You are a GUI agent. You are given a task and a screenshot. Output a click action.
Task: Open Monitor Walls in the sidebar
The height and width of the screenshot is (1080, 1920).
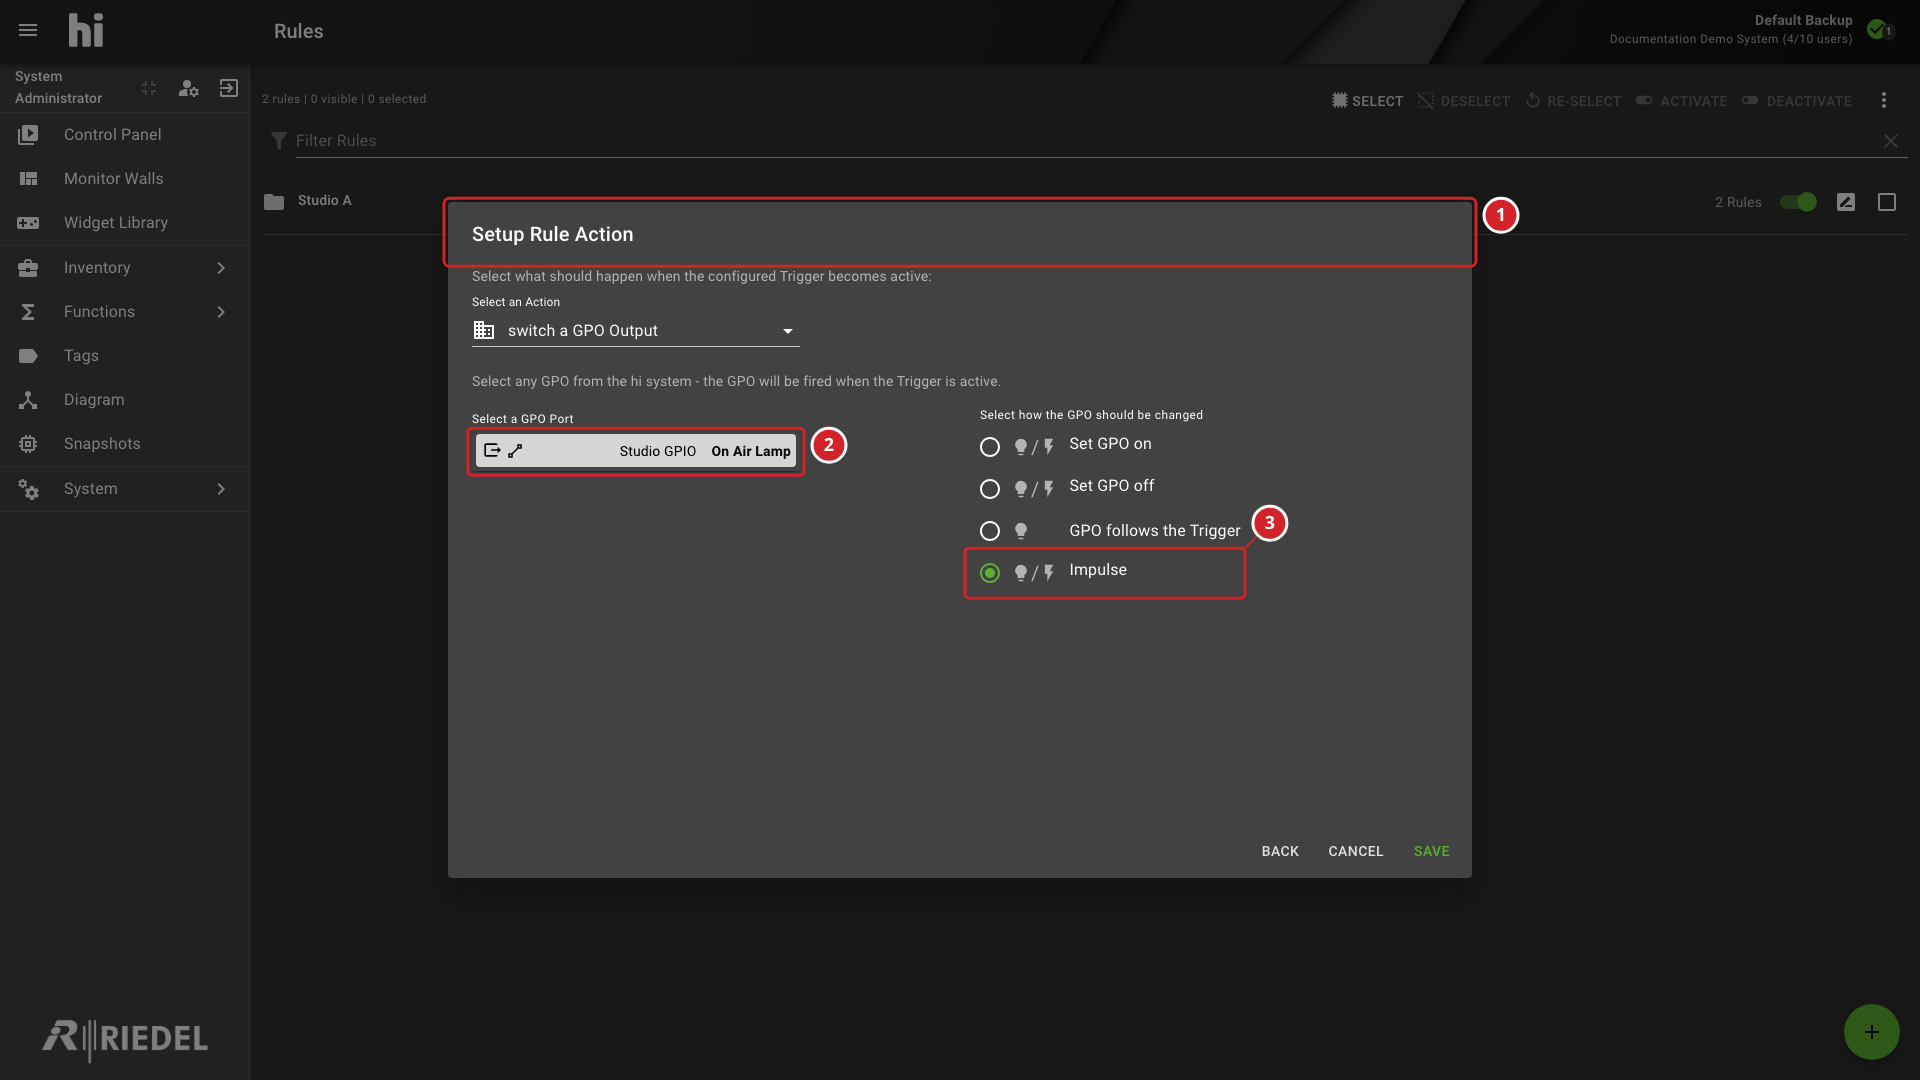pyautogui.click(x=124, y=179)
